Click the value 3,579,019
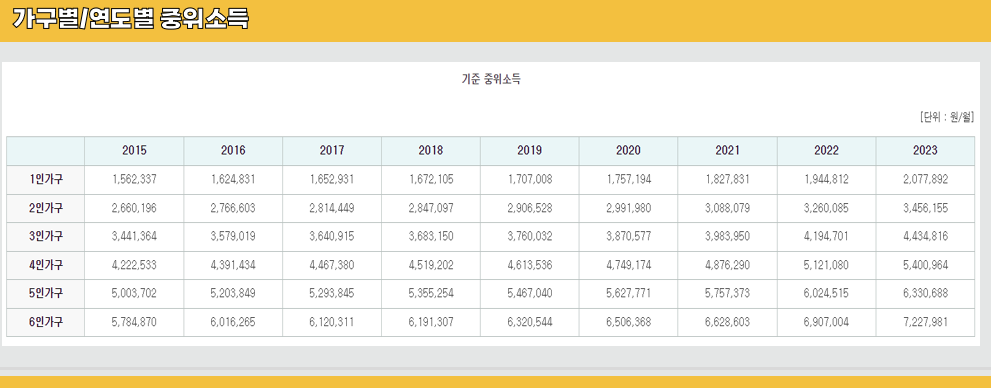Image resolution: width=991 pixels, height=388 pixels. (x=233, y=236)
